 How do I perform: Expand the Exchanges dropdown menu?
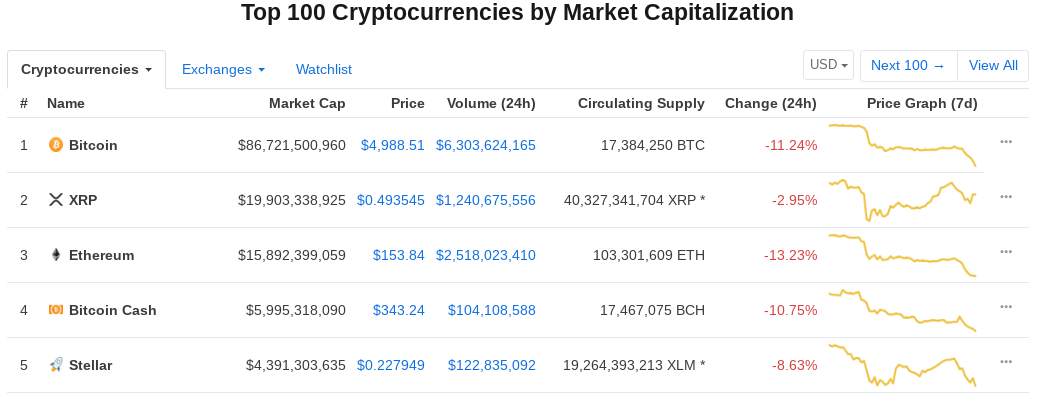[x=224, y=69]
